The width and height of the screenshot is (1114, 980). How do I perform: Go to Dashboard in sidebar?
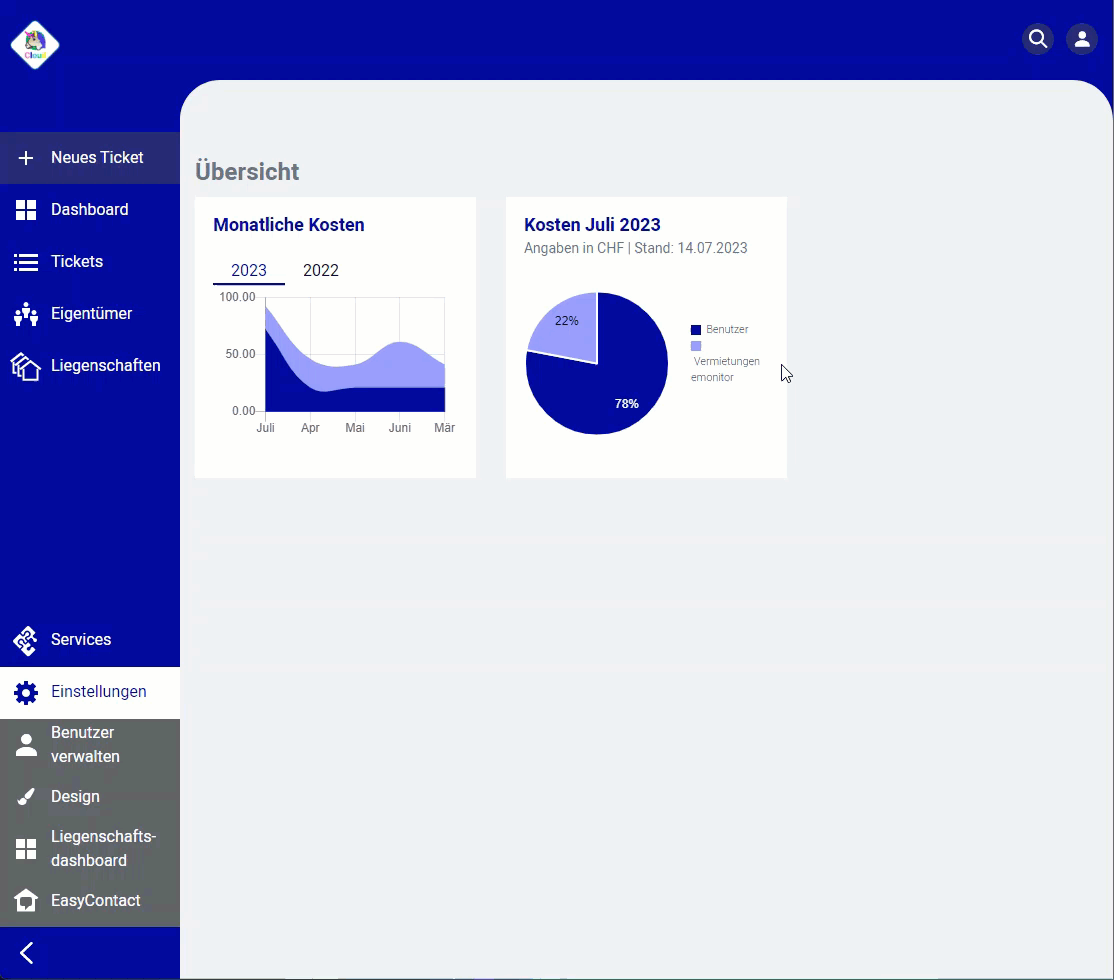pyautogui.click(x=90, y=210)
